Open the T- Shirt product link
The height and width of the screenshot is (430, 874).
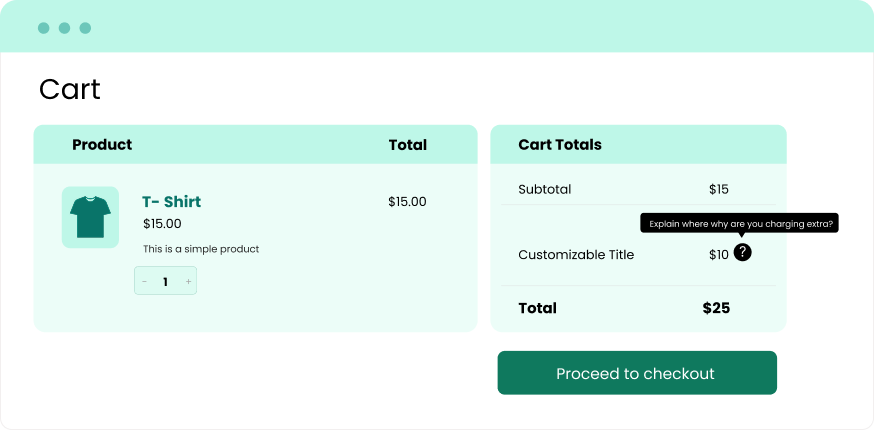[171, 202]
